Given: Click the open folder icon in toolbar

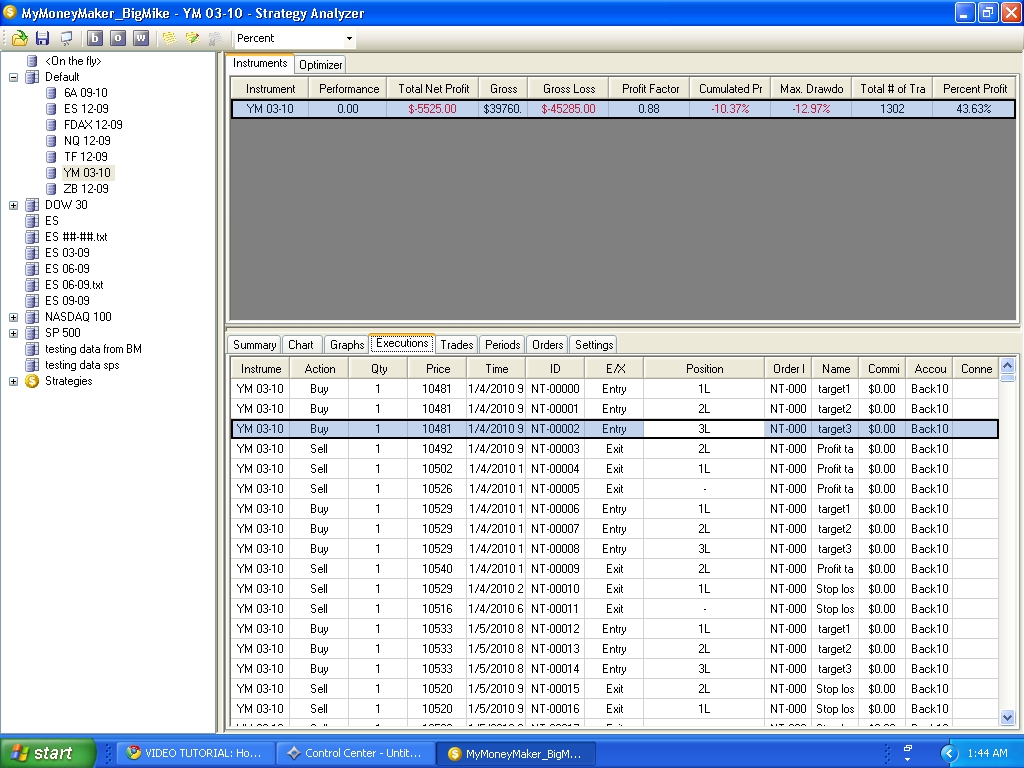Looking at the screenshot, I should [20, 39].
